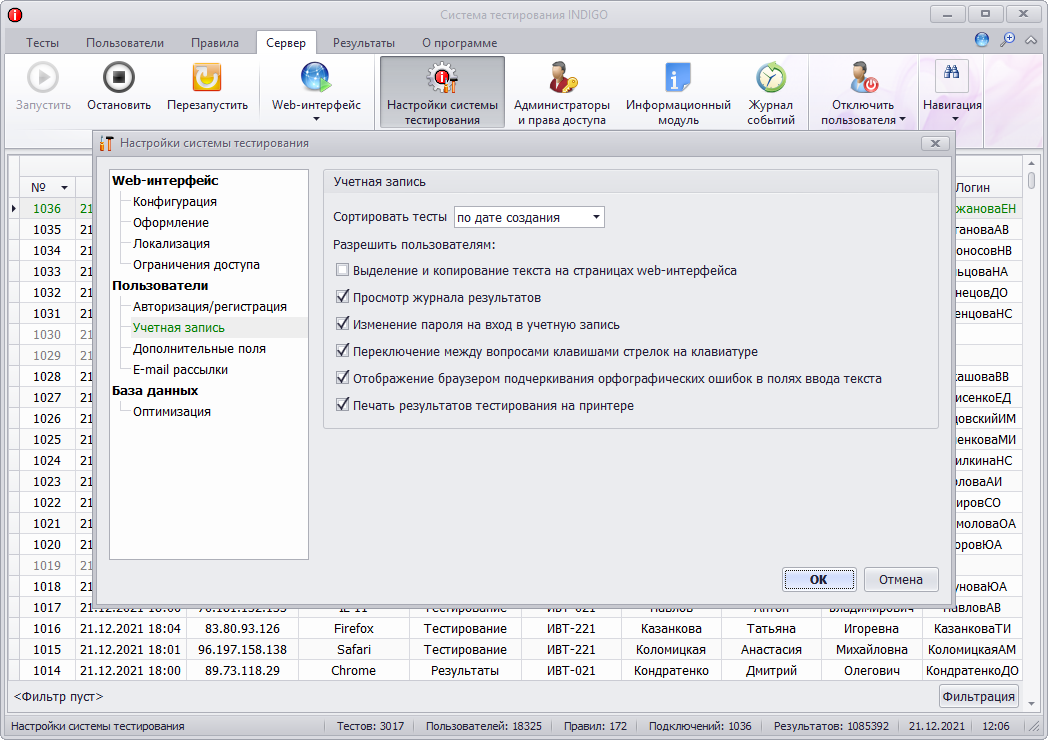This screenshot has width=1048, height=740.
Task: Toggle spell-check underline display checkbox
Action: (x=342, y=378)
